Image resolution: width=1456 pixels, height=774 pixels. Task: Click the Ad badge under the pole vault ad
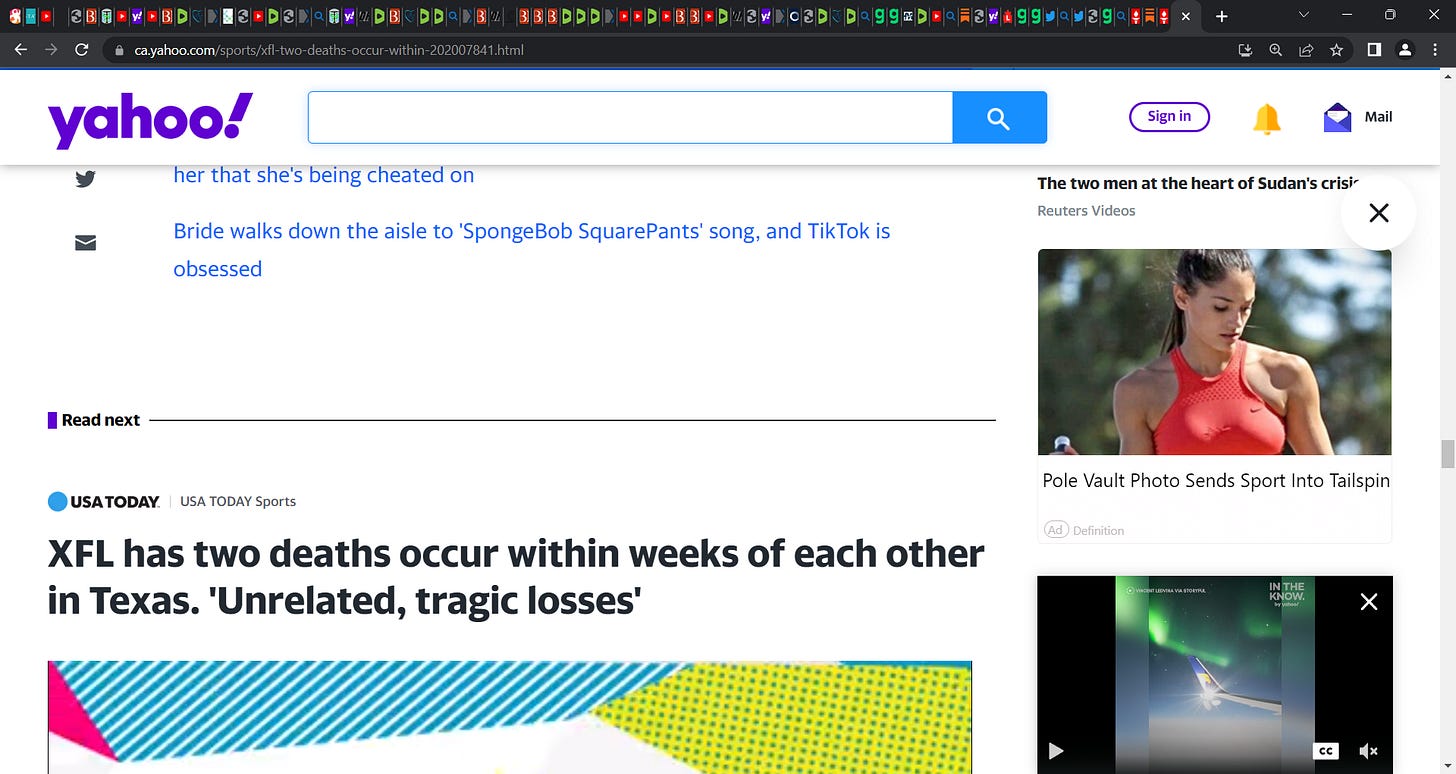click(1055, 530)
